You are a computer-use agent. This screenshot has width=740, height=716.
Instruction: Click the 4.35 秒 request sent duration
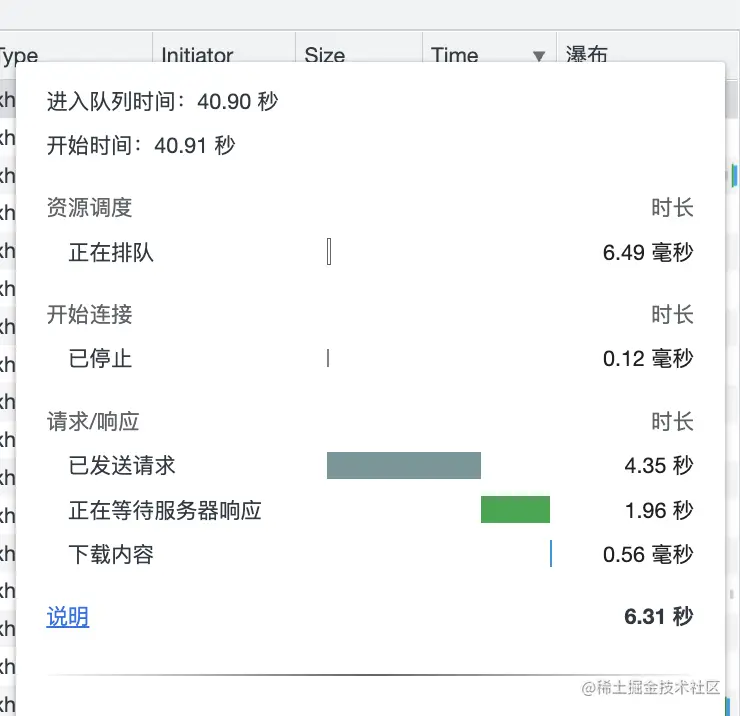[x=658, y=465]
